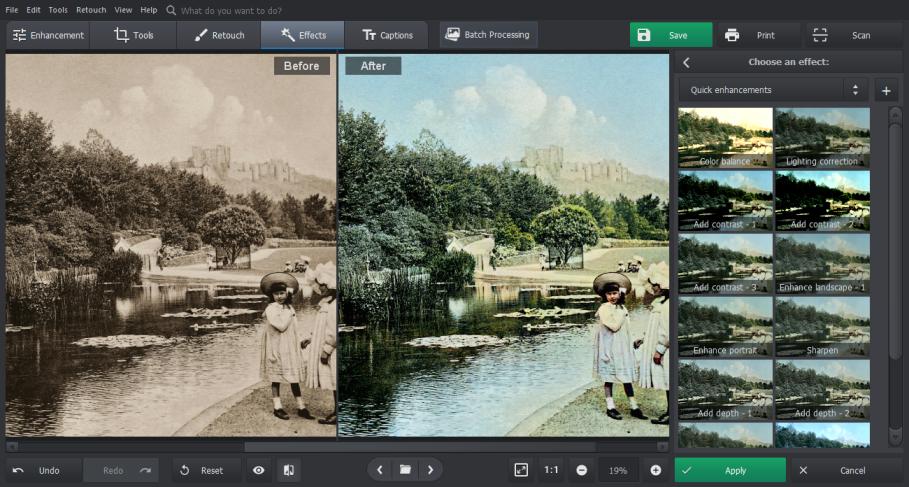Toggle the before/after split view icon
Viewport: 909px width, 487px height.
coord(288,470)
